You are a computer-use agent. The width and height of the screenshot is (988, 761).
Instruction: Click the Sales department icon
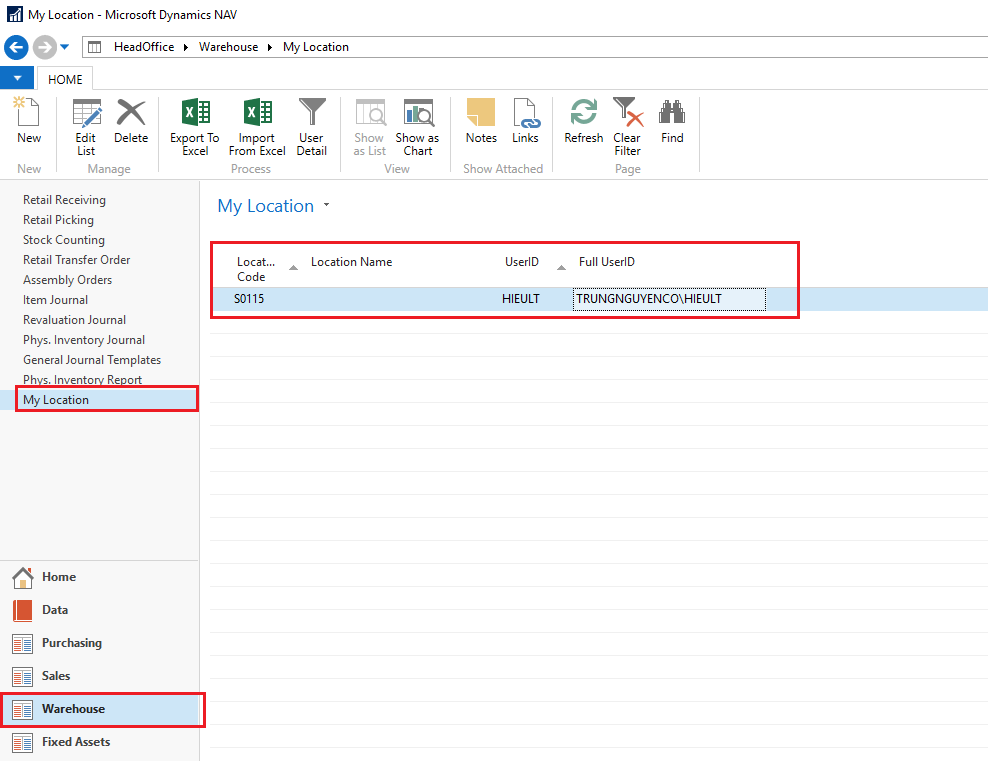pos(23,677)
